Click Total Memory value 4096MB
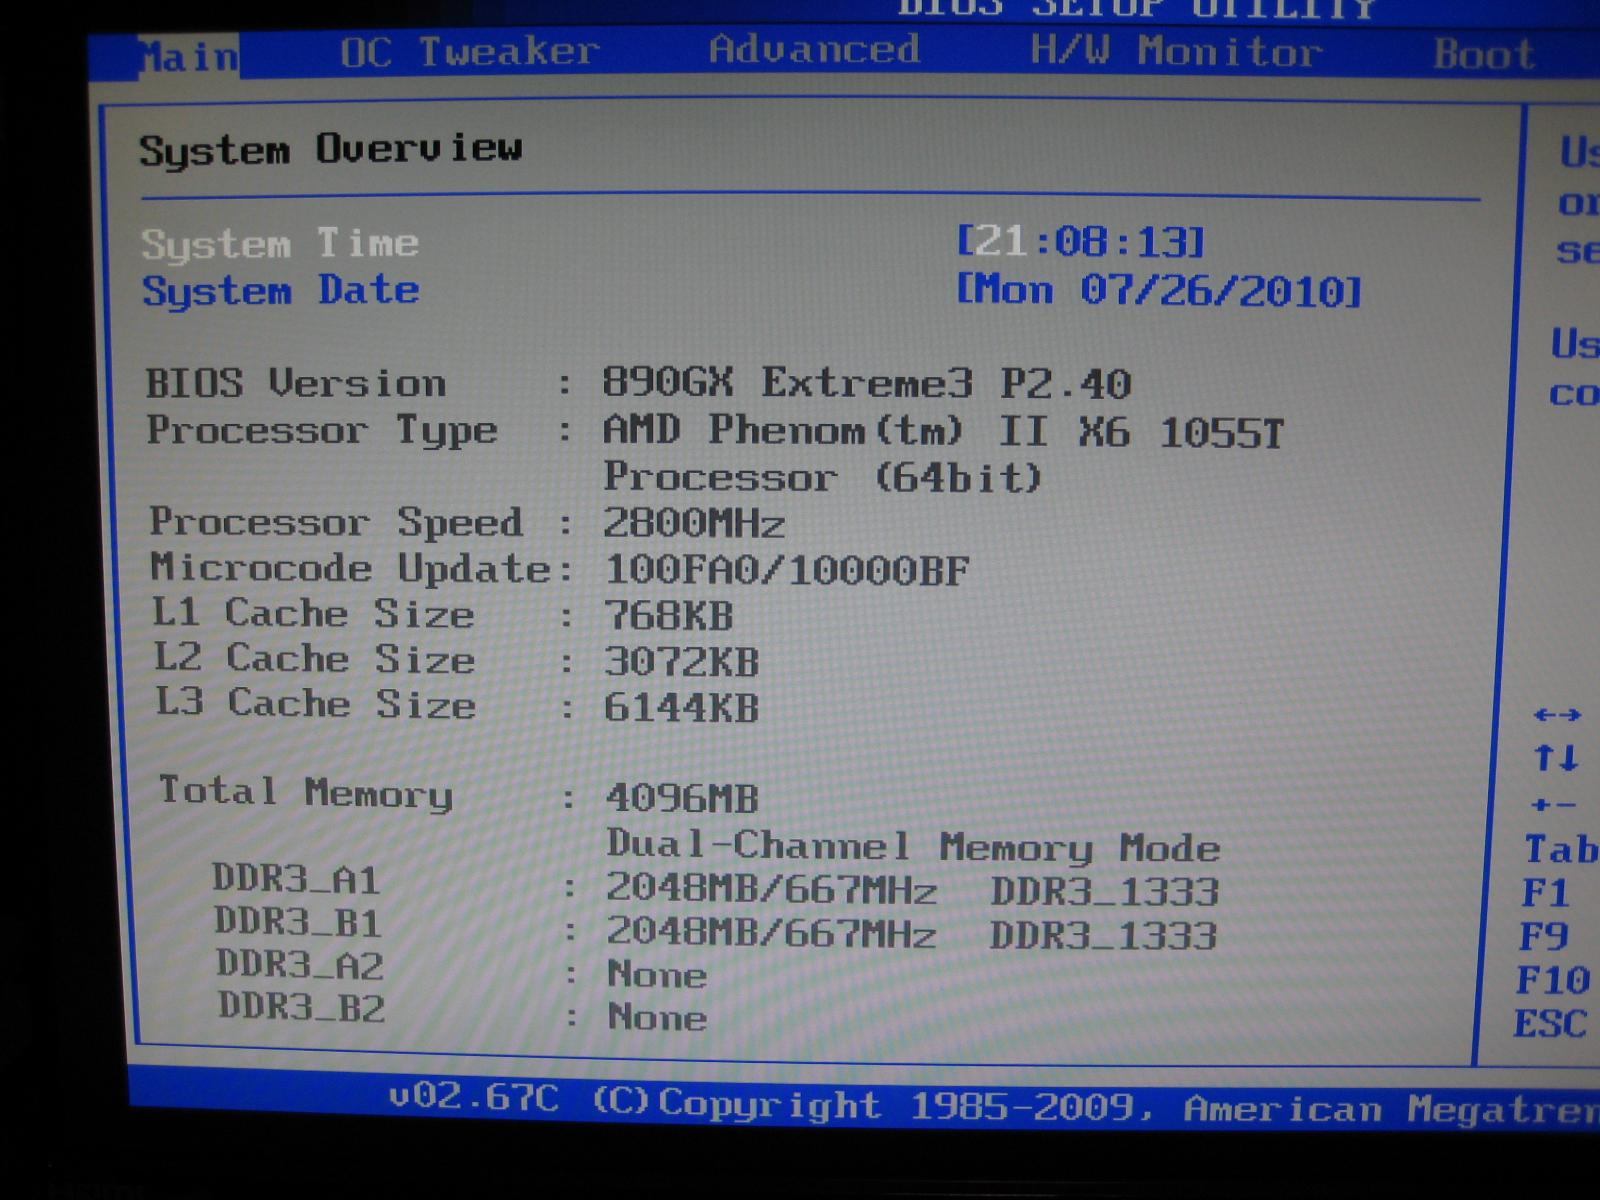Image resolution: width=1600 pixels, height=1200 pixels. 682,798
